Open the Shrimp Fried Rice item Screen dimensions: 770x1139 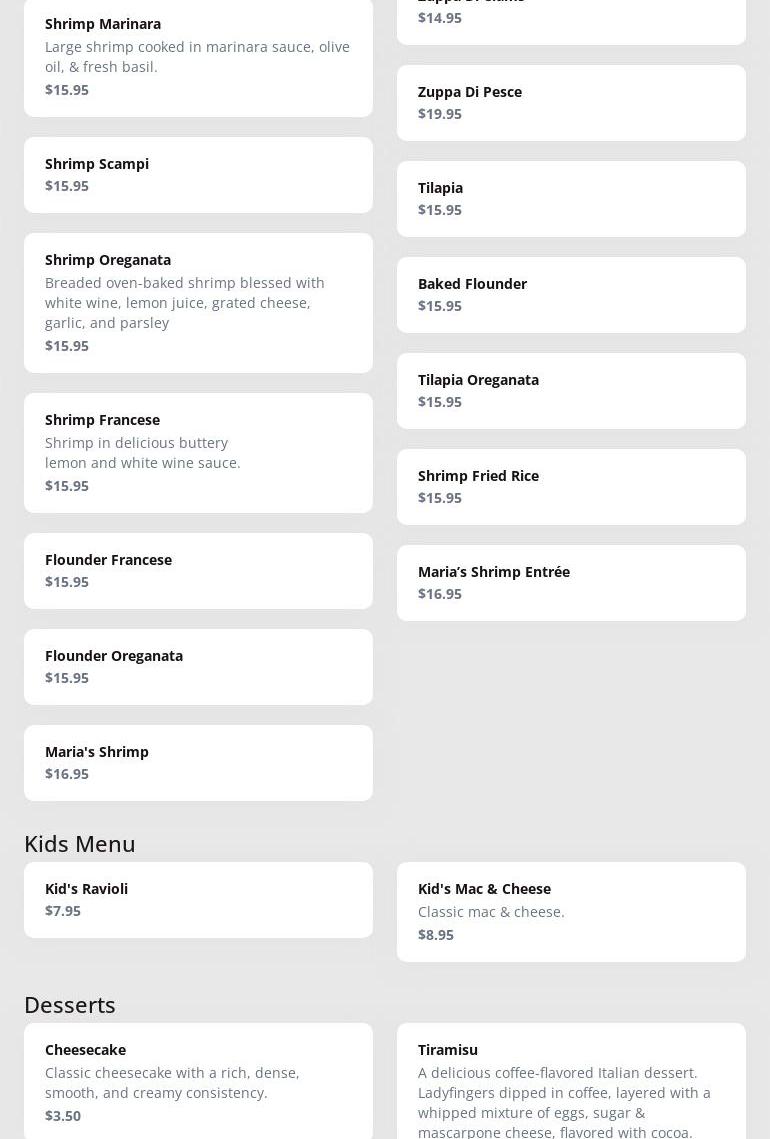(x=571, y=486)
